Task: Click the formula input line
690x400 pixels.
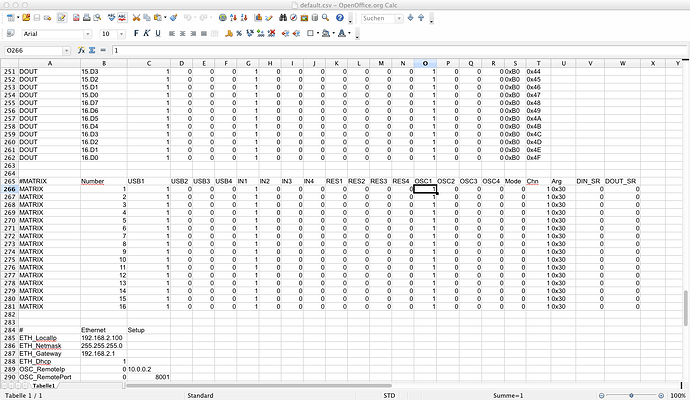Action: (x=398, y=51)
